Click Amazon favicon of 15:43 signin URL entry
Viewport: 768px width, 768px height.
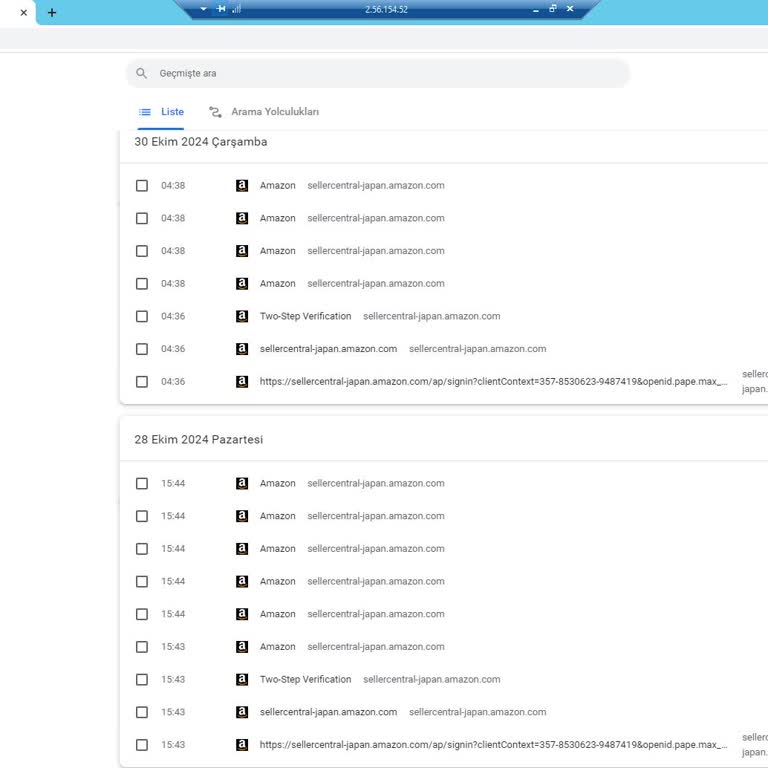(x=242, y=745)
